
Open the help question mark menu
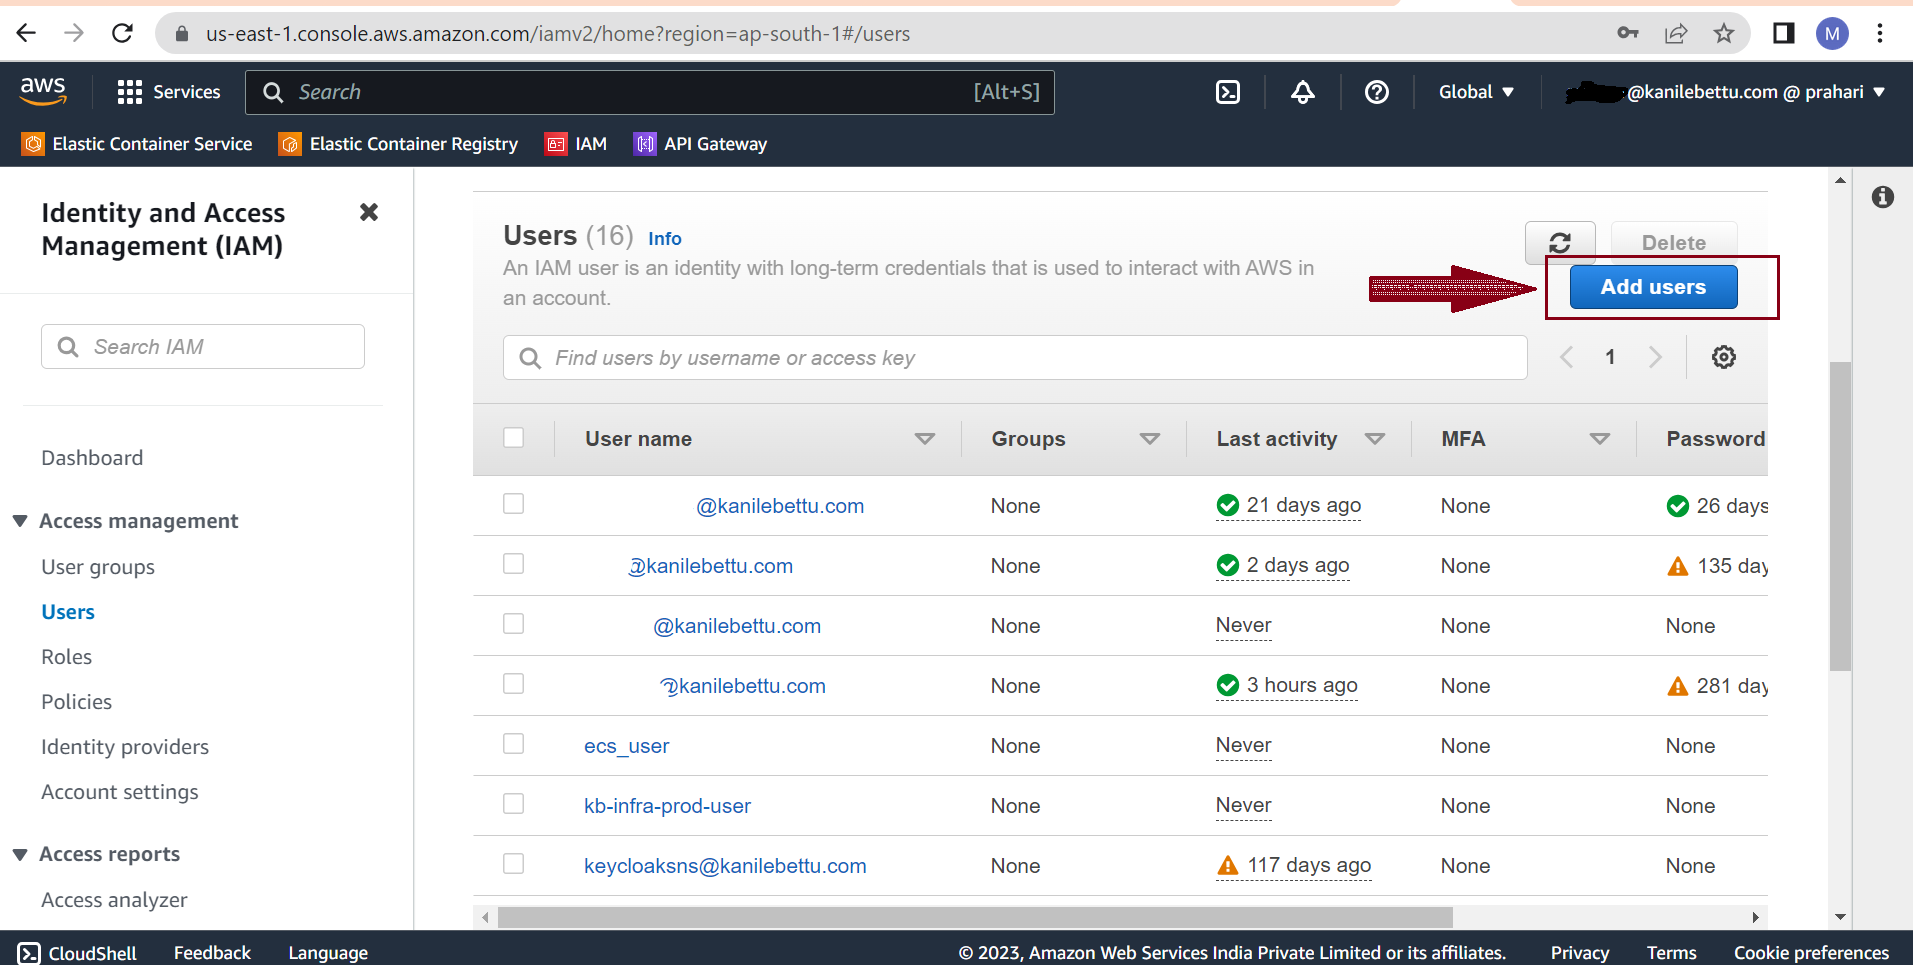pos(1376,92)
